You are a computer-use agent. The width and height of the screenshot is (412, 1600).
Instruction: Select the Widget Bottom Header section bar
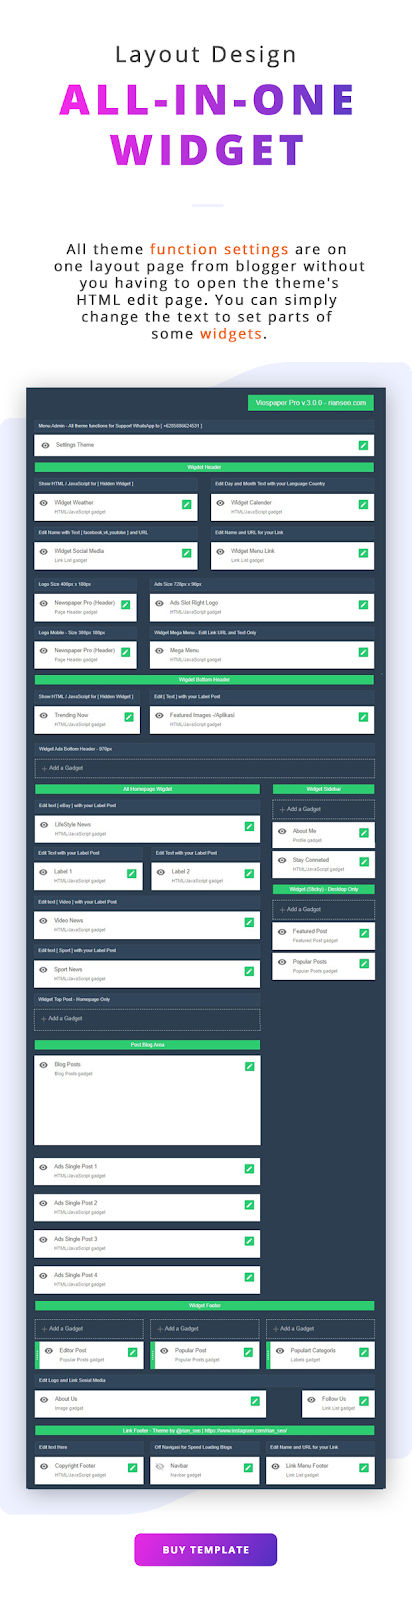click(205, 680)
